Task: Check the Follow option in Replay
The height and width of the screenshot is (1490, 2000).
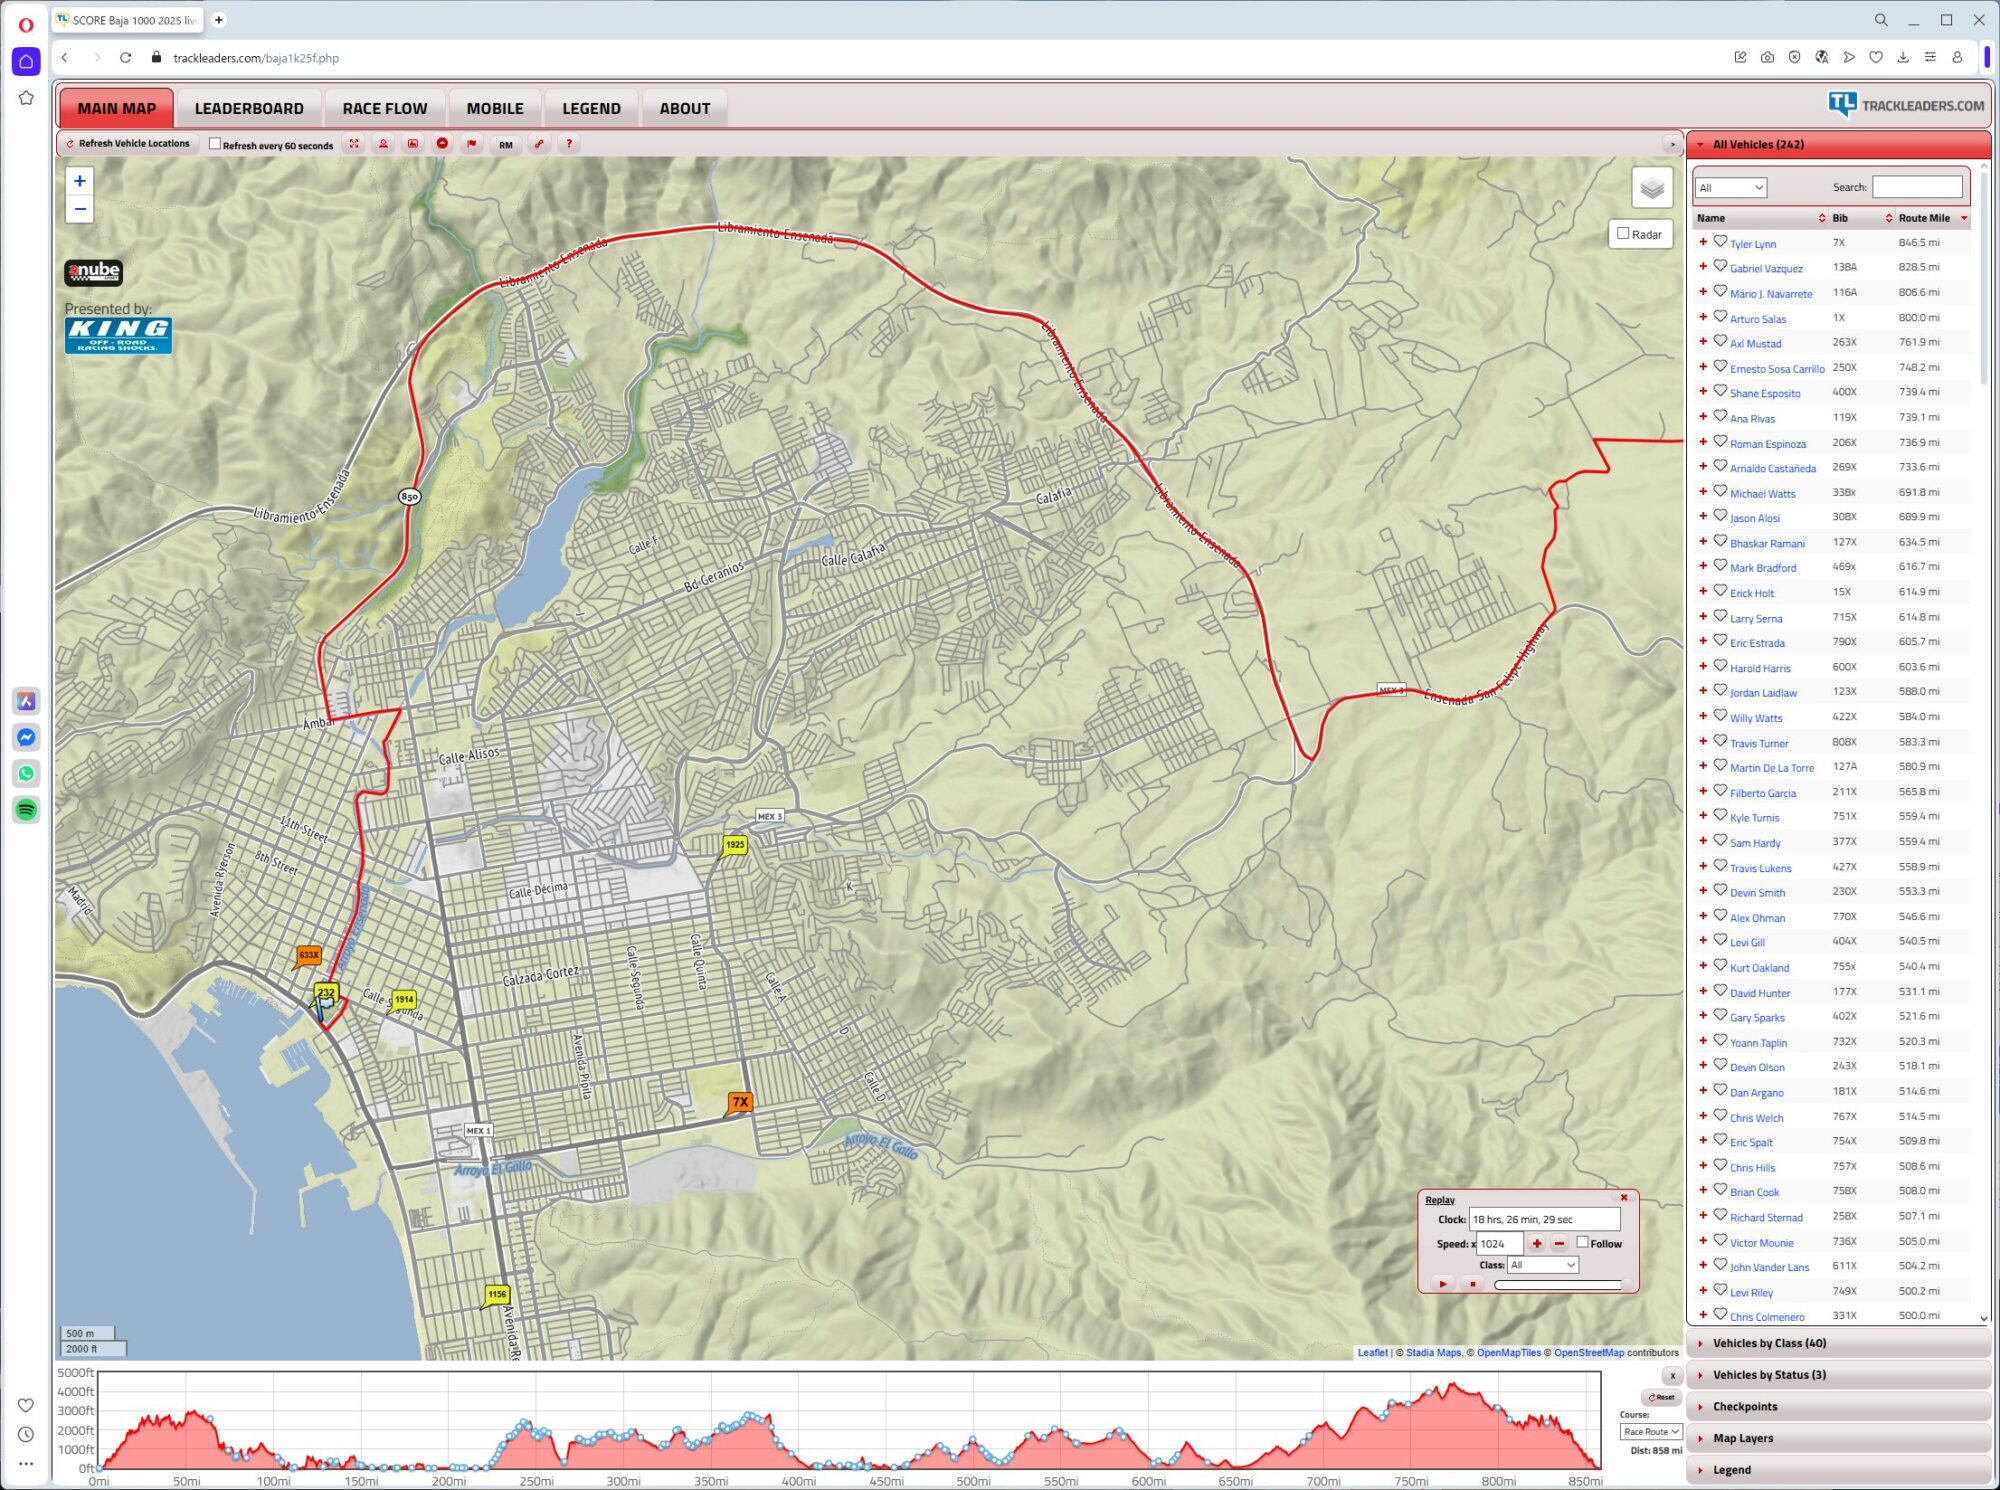Action: pyautogui.click(x=1582, y=1242)
